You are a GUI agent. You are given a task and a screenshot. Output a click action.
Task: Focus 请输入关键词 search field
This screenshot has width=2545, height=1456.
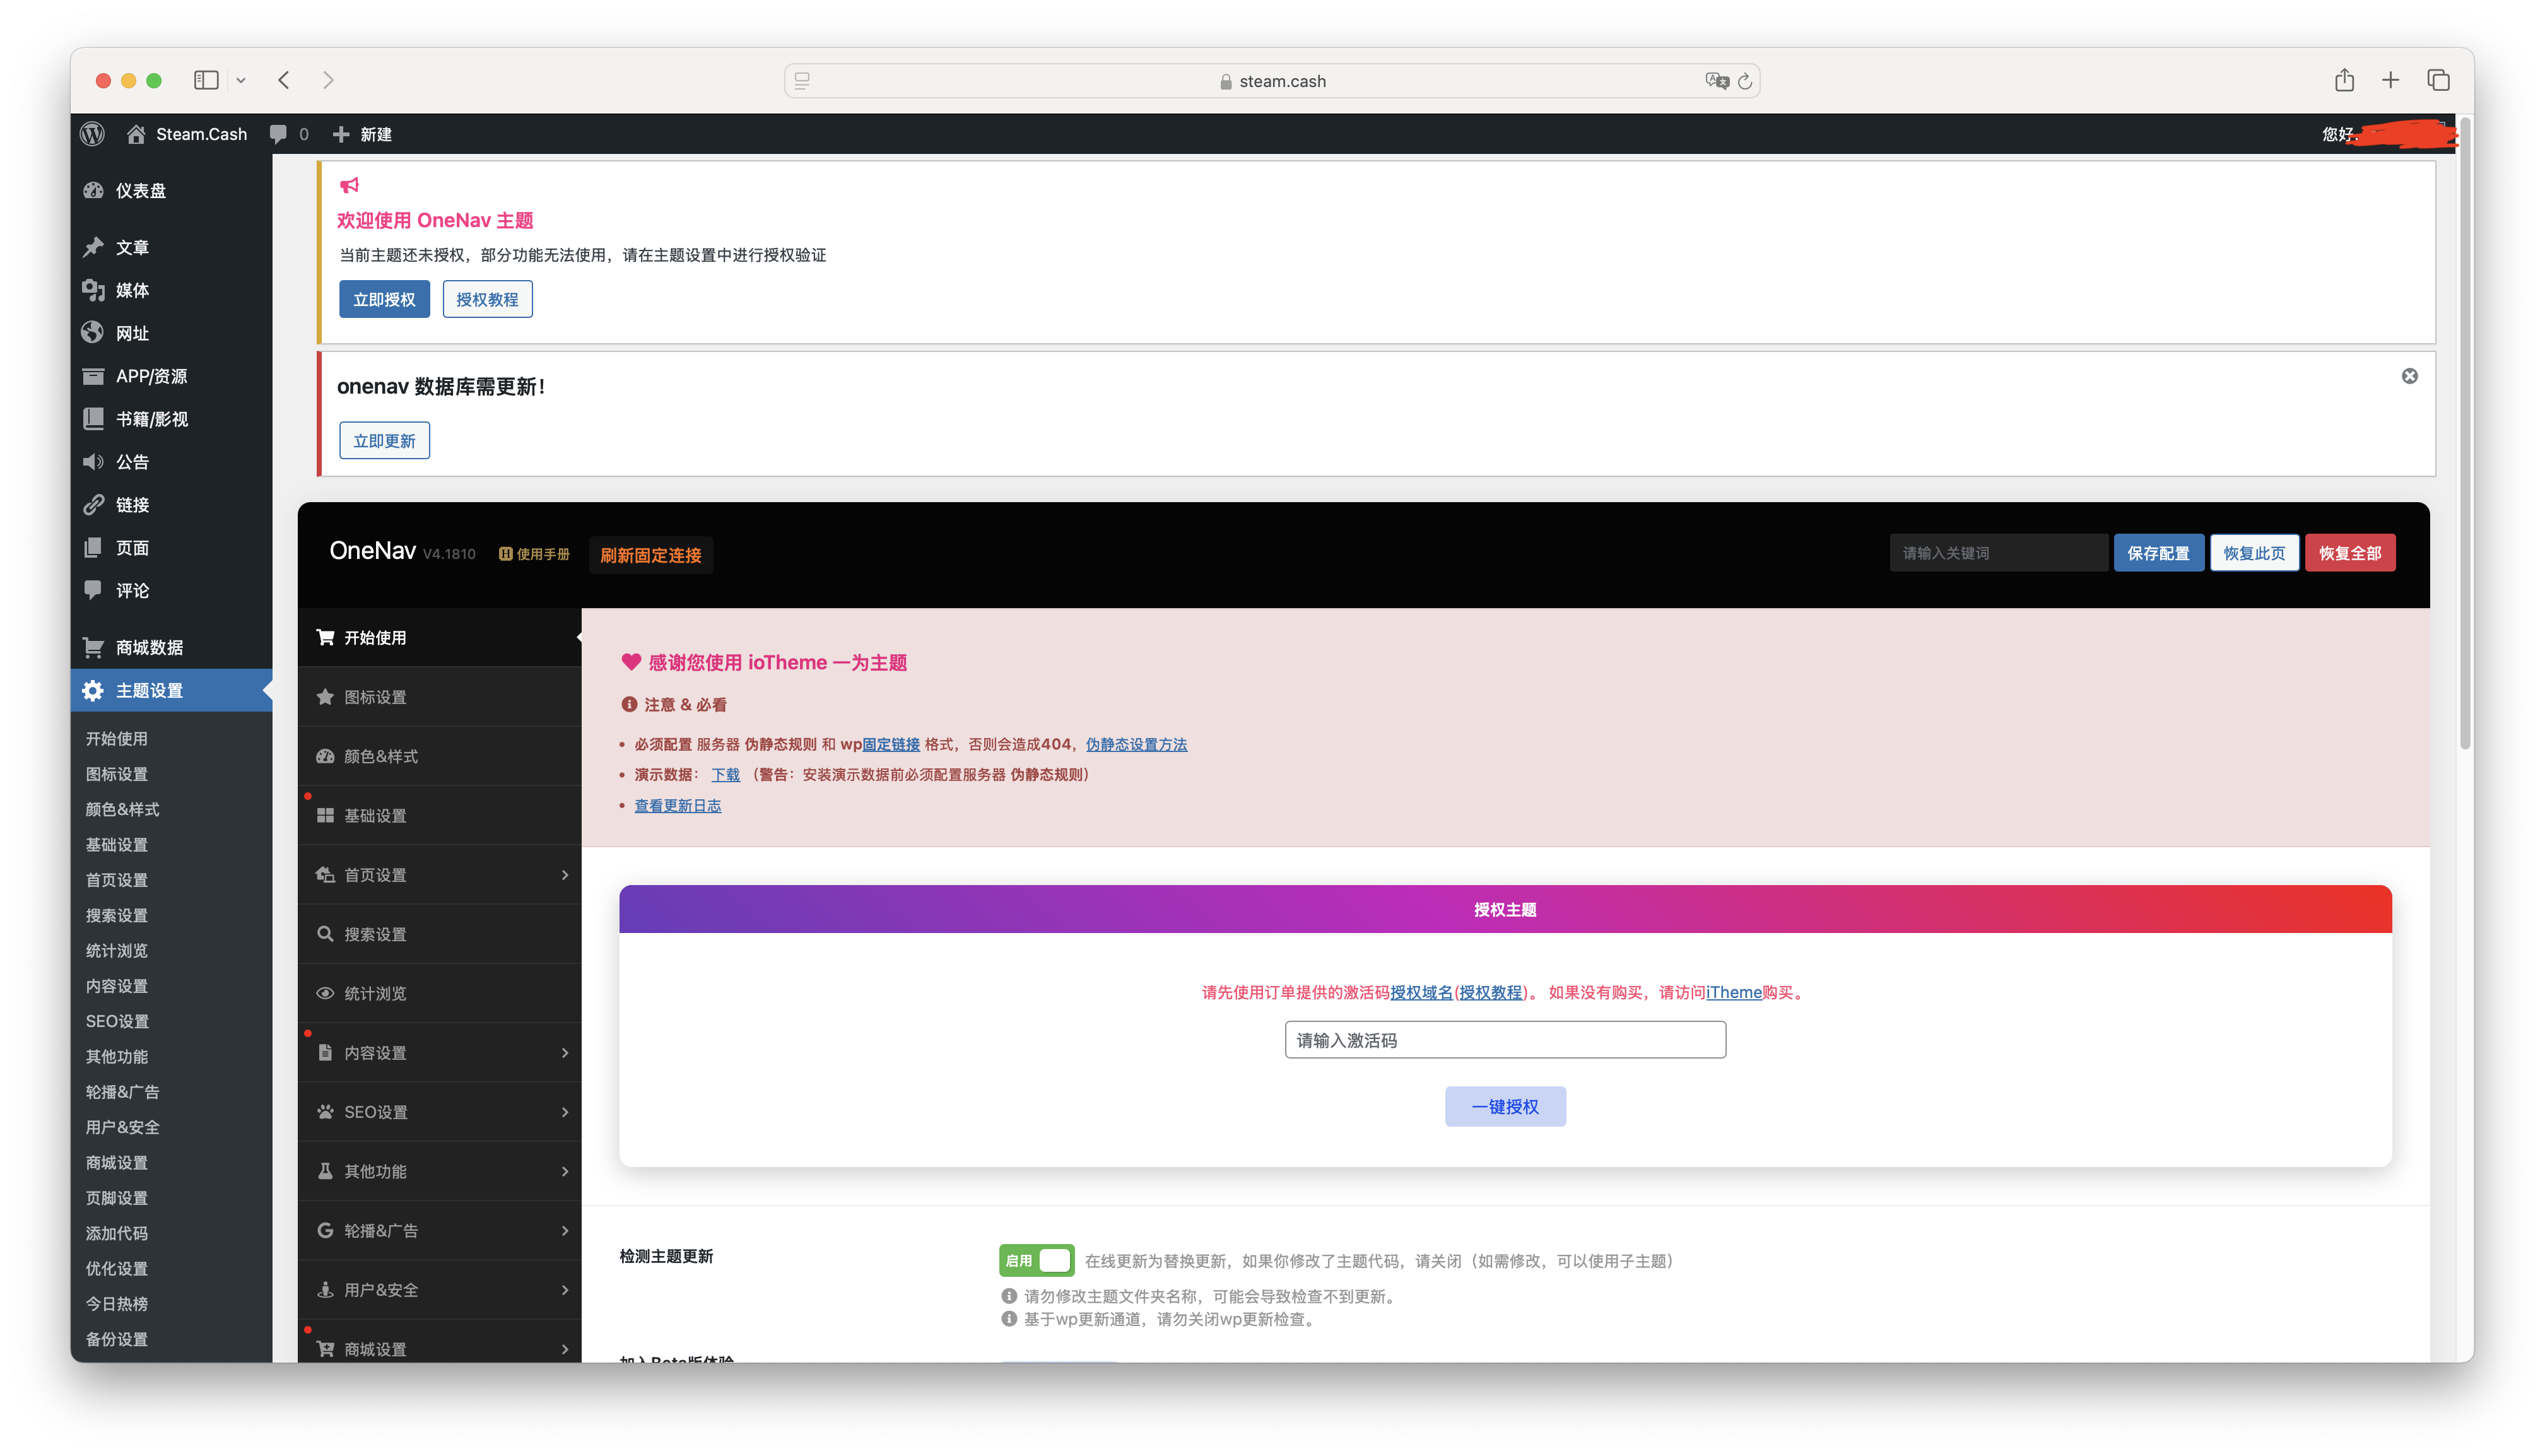coord(1998,553)
